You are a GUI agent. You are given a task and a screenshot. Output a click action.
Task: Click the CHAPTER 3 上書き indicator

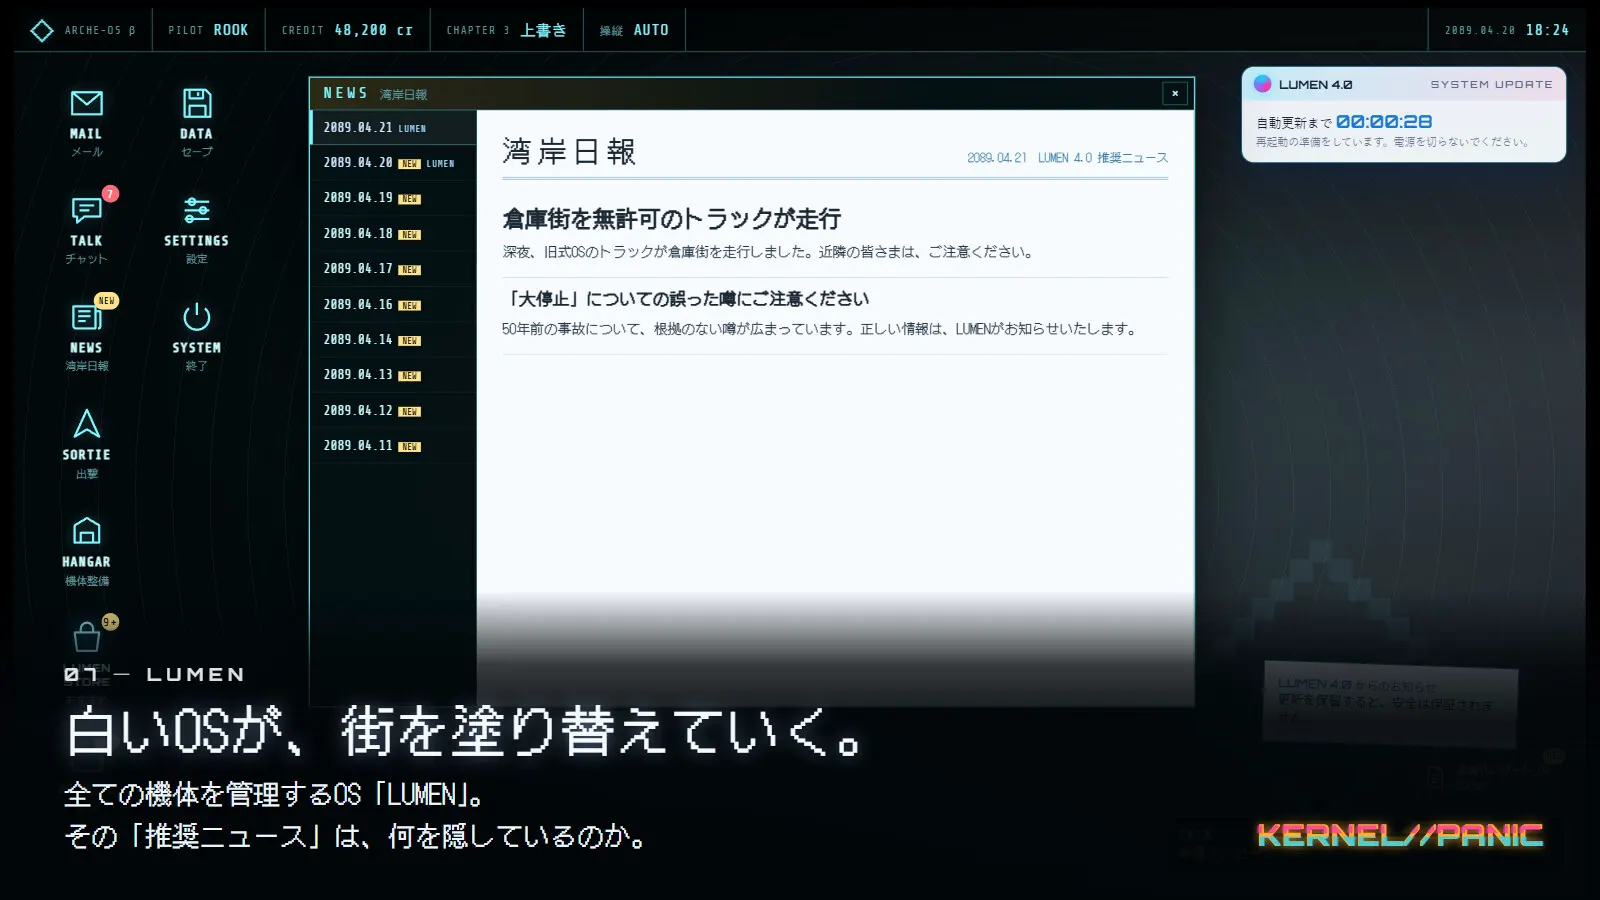[506, 30]
